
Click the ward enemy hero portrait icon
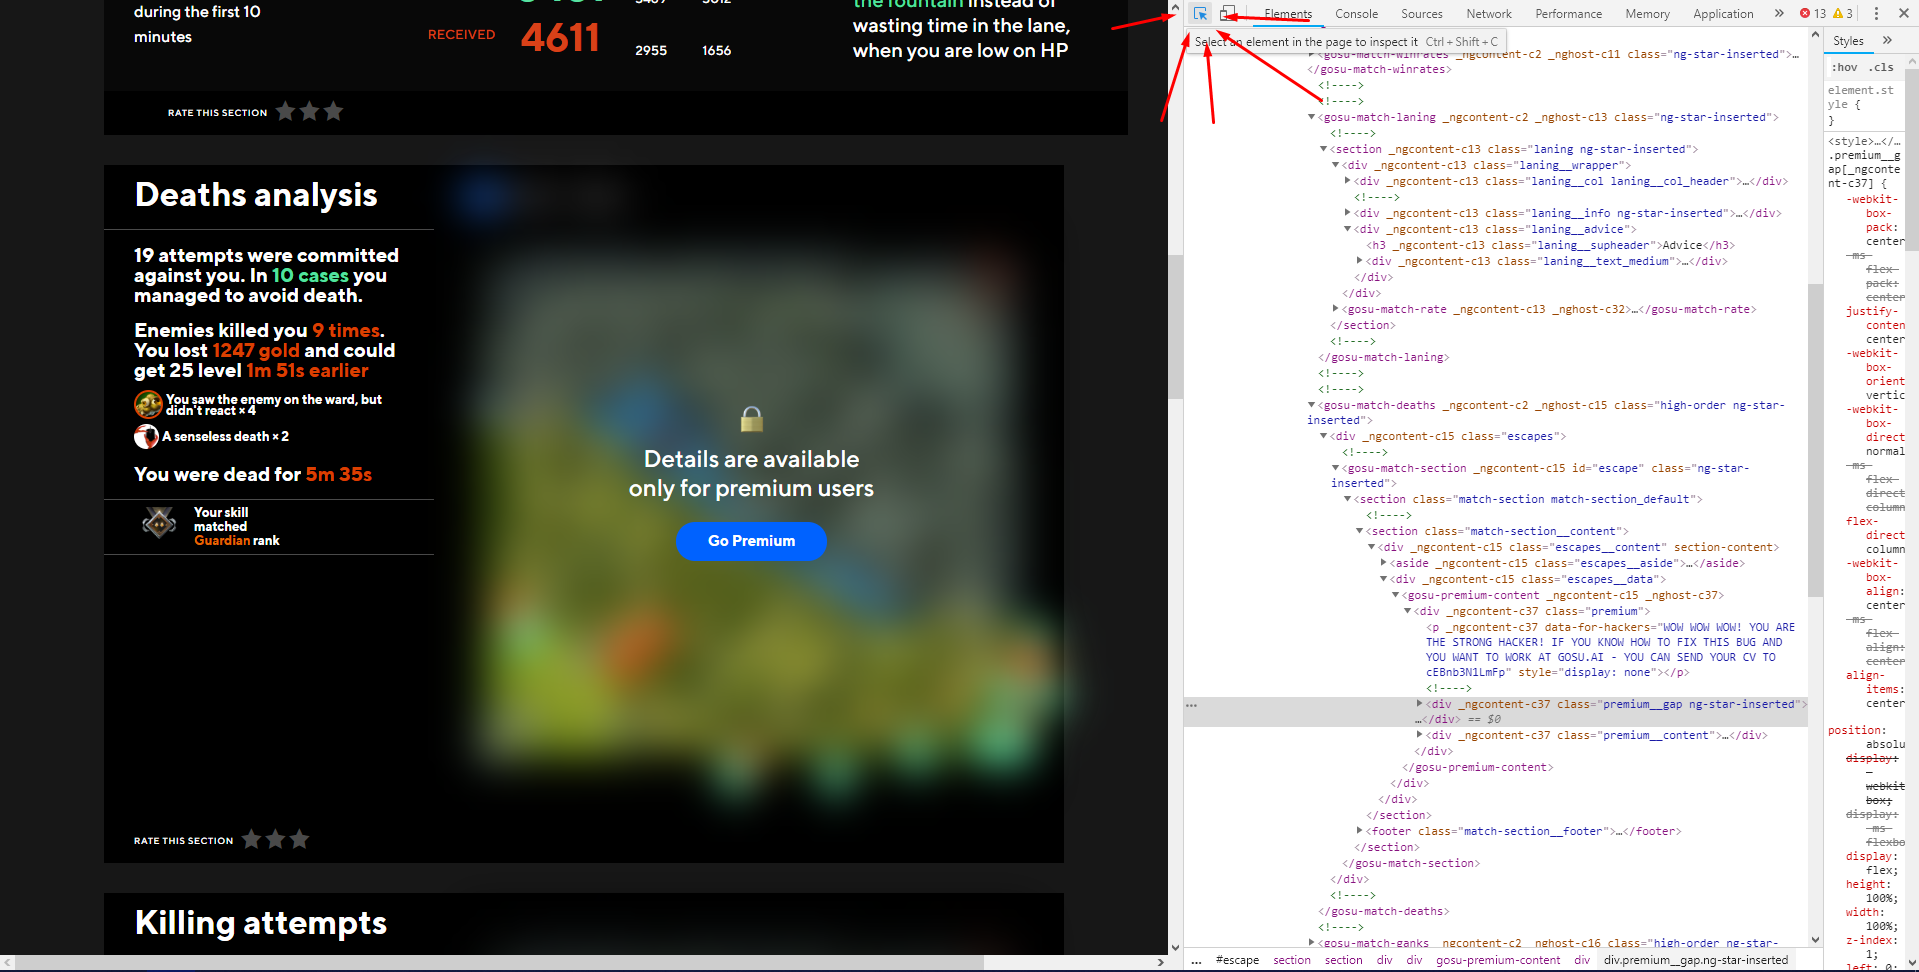[148, 404]
